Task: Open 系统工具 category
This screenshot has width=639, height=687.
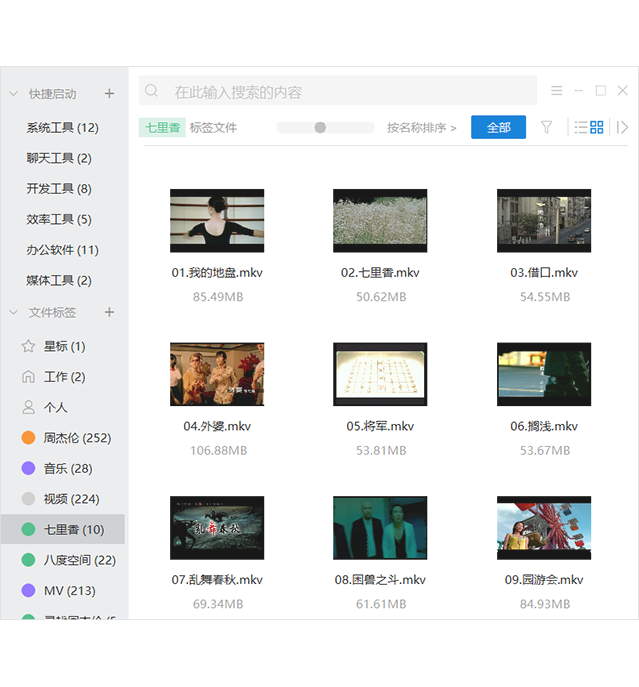Action: coord(62,128)
